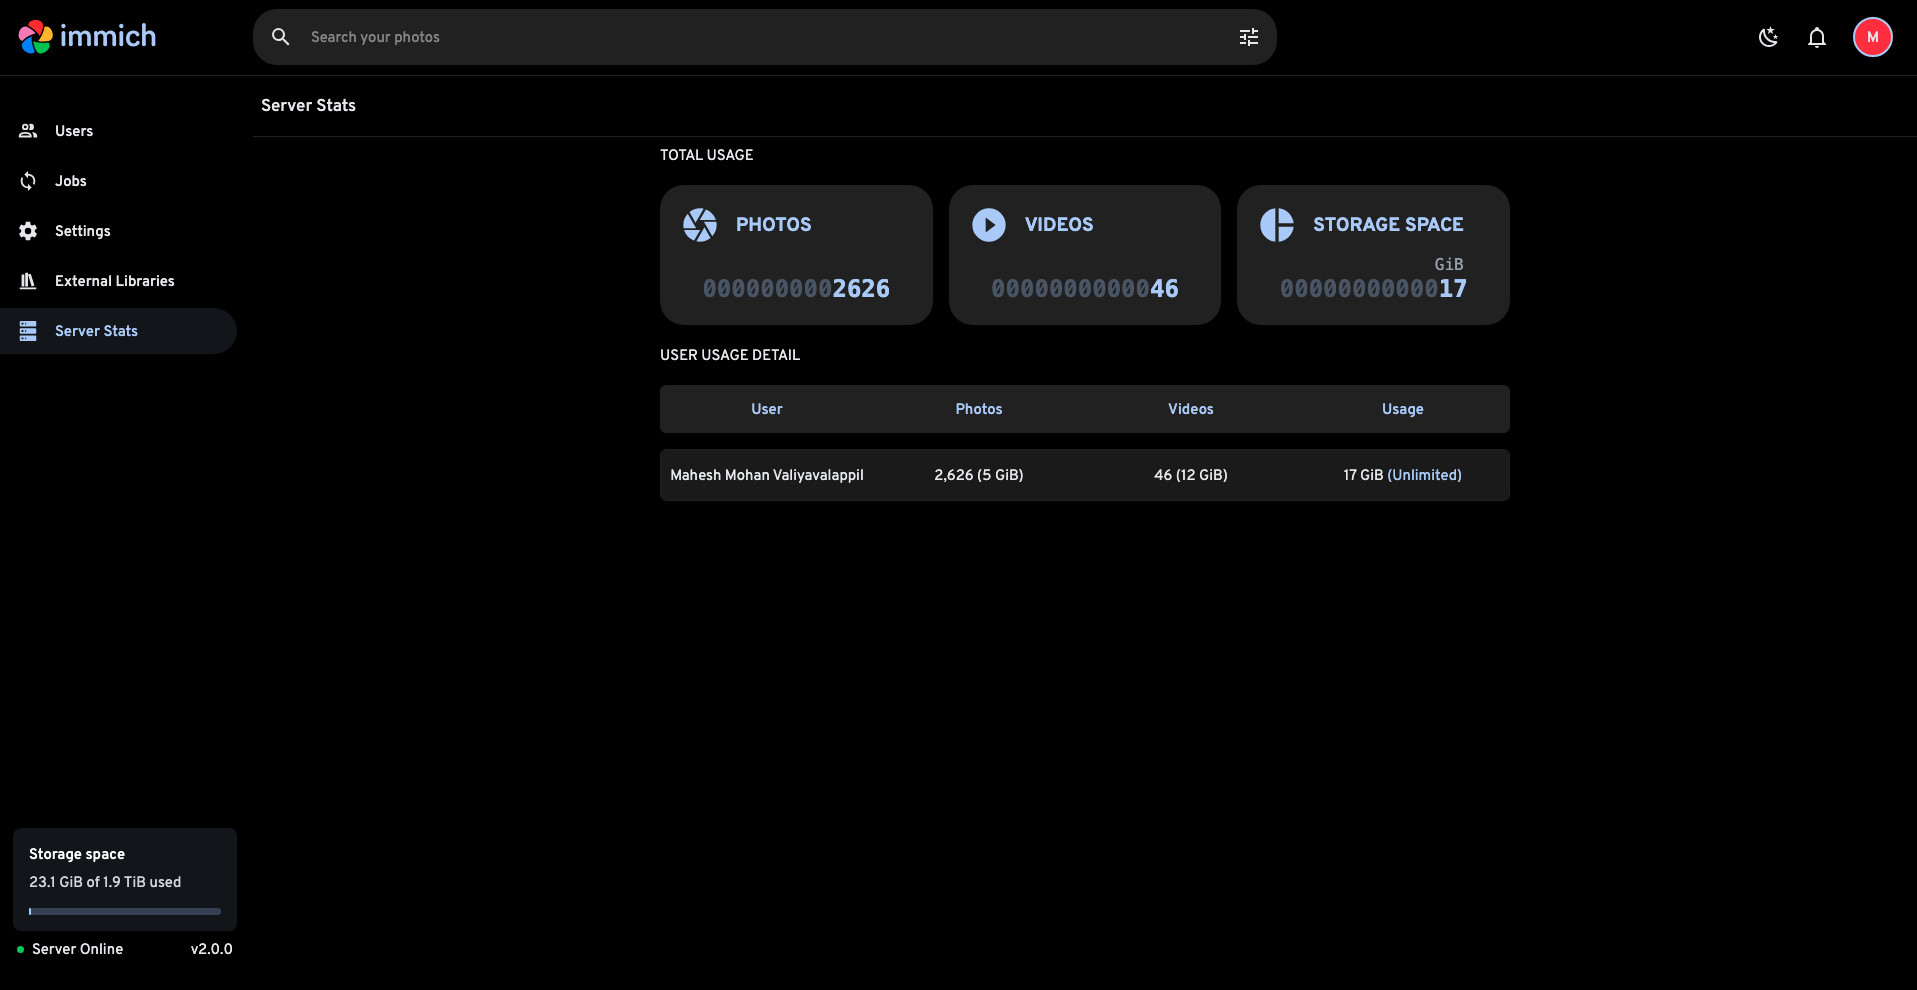Open your account menu via the M avatar
The height and width of the screenshot is (990, 1917).
(x=1872, y=37)
